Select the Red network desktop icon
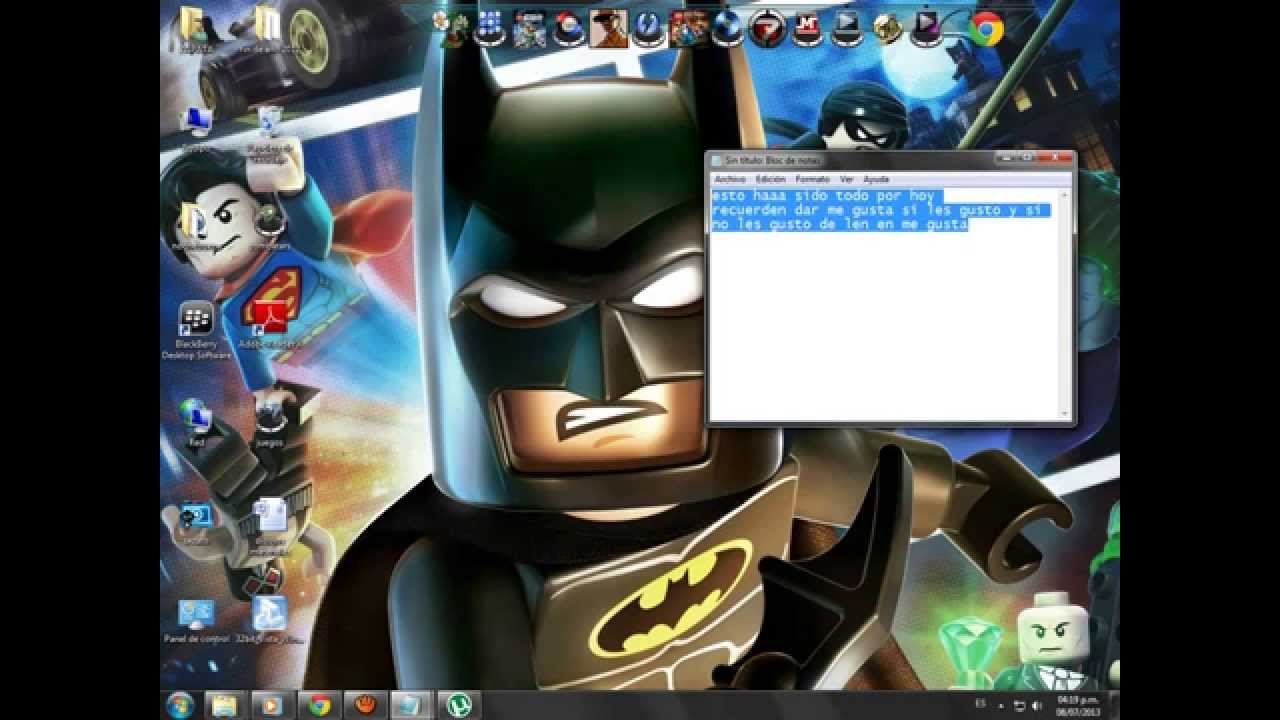Image resolution: width=1280 pixels, height=720 pixels. [196, 422]
